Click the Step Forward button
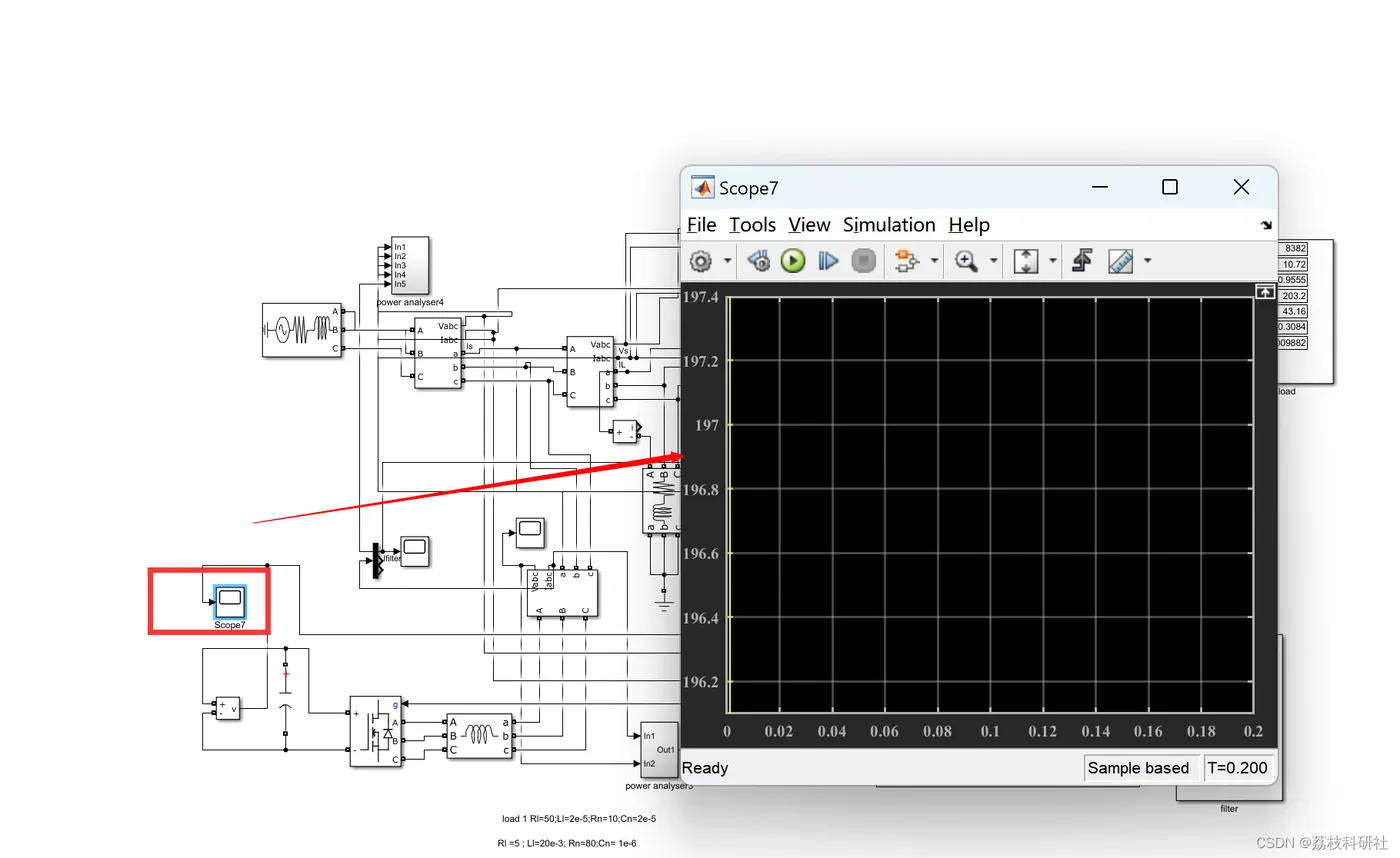 tap(828, 261)
